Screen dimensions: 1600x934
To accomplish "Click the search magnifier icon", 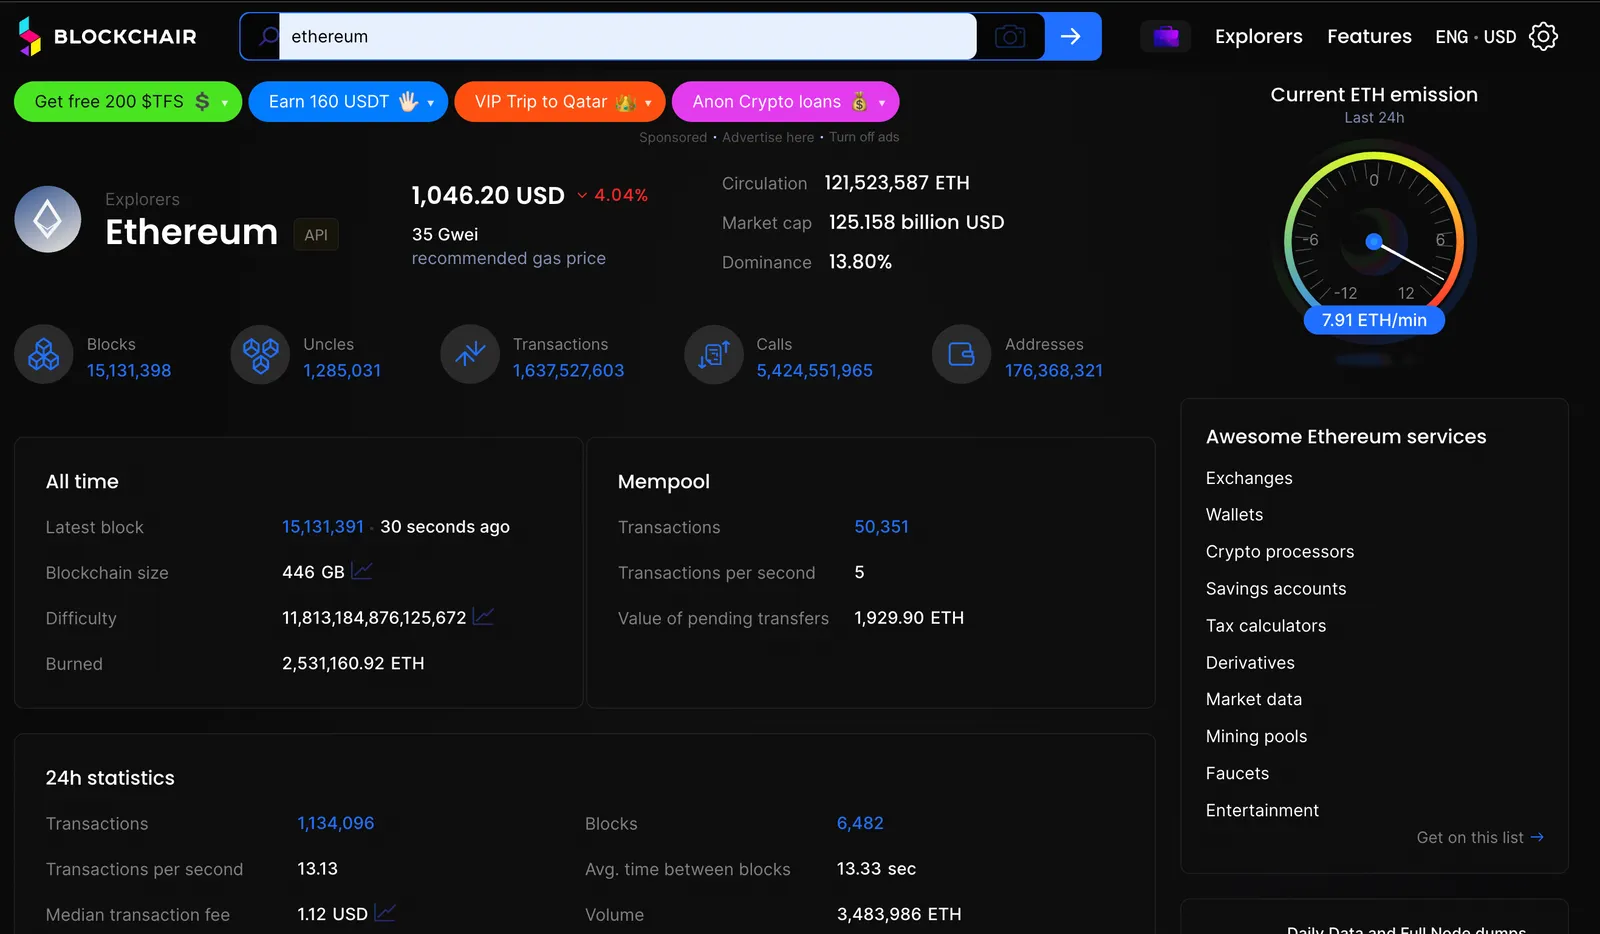I will pos(267,37).
